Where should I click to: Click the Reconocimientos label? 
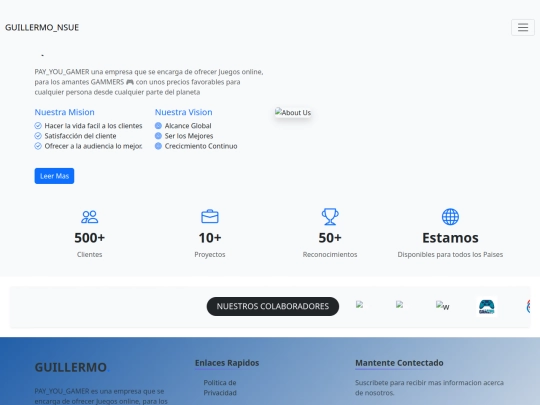(x=330, y=255)
